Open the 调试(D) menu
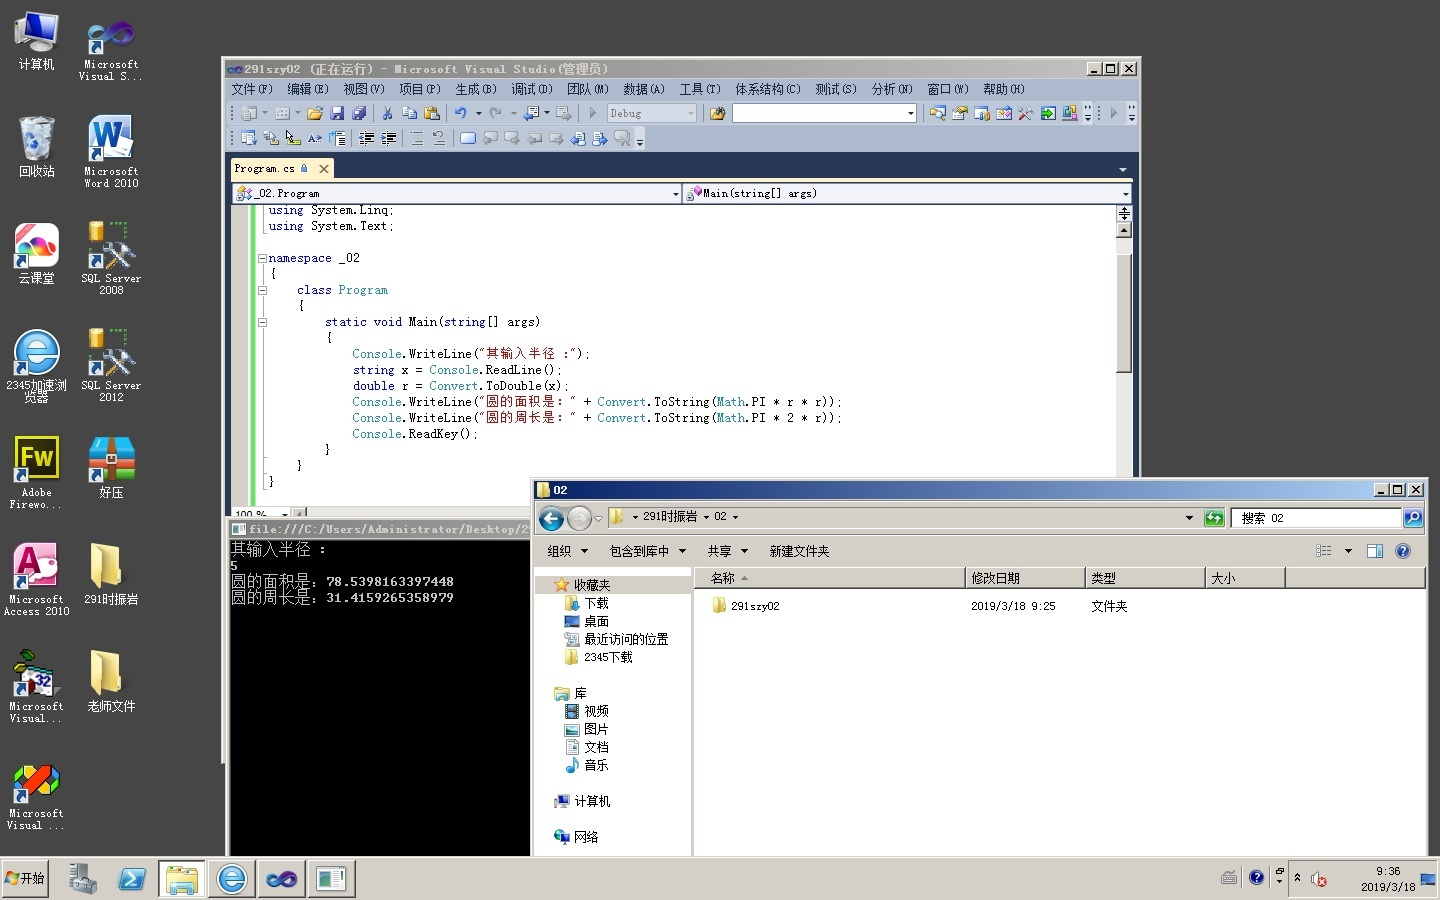 532,89
